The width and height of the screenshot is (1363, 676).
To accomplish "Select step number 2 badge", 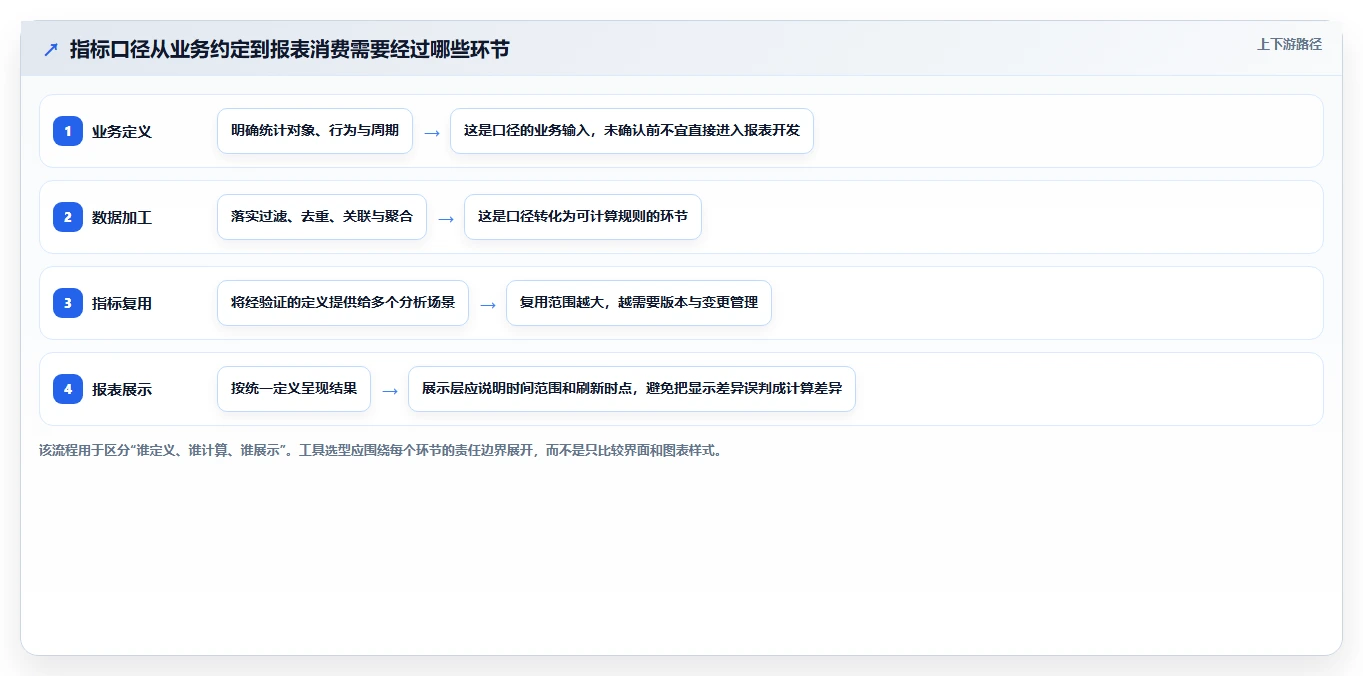I will click(x=68, y=217).
